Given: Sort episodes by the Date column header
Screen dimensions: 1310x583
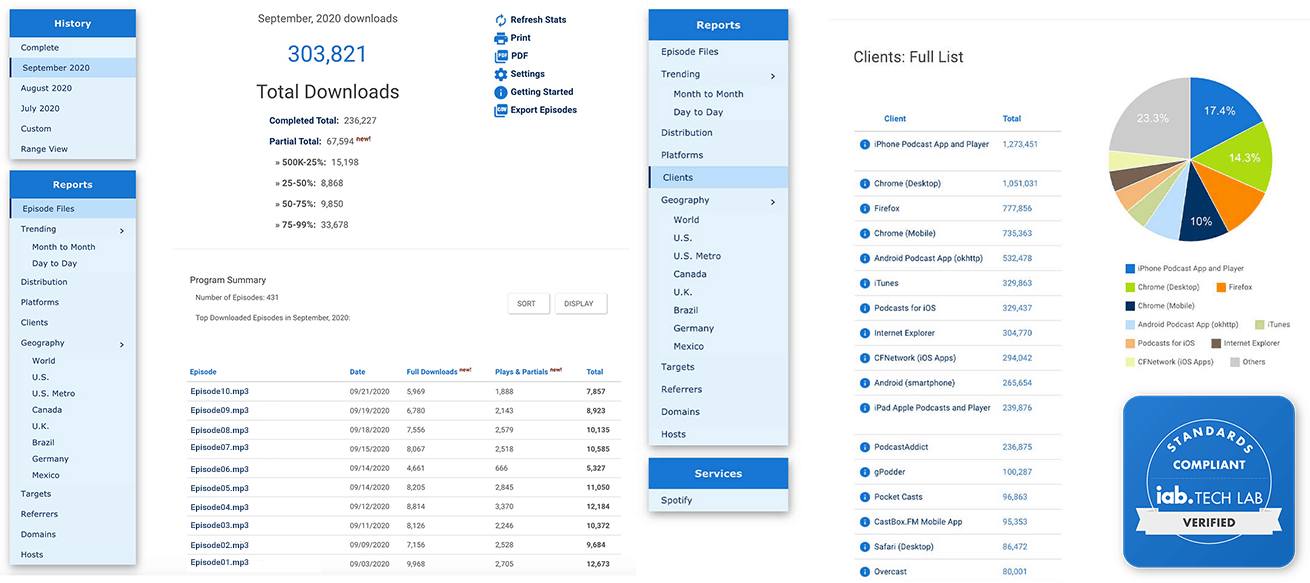Looking at the screenshot, I should pos(358,372).
